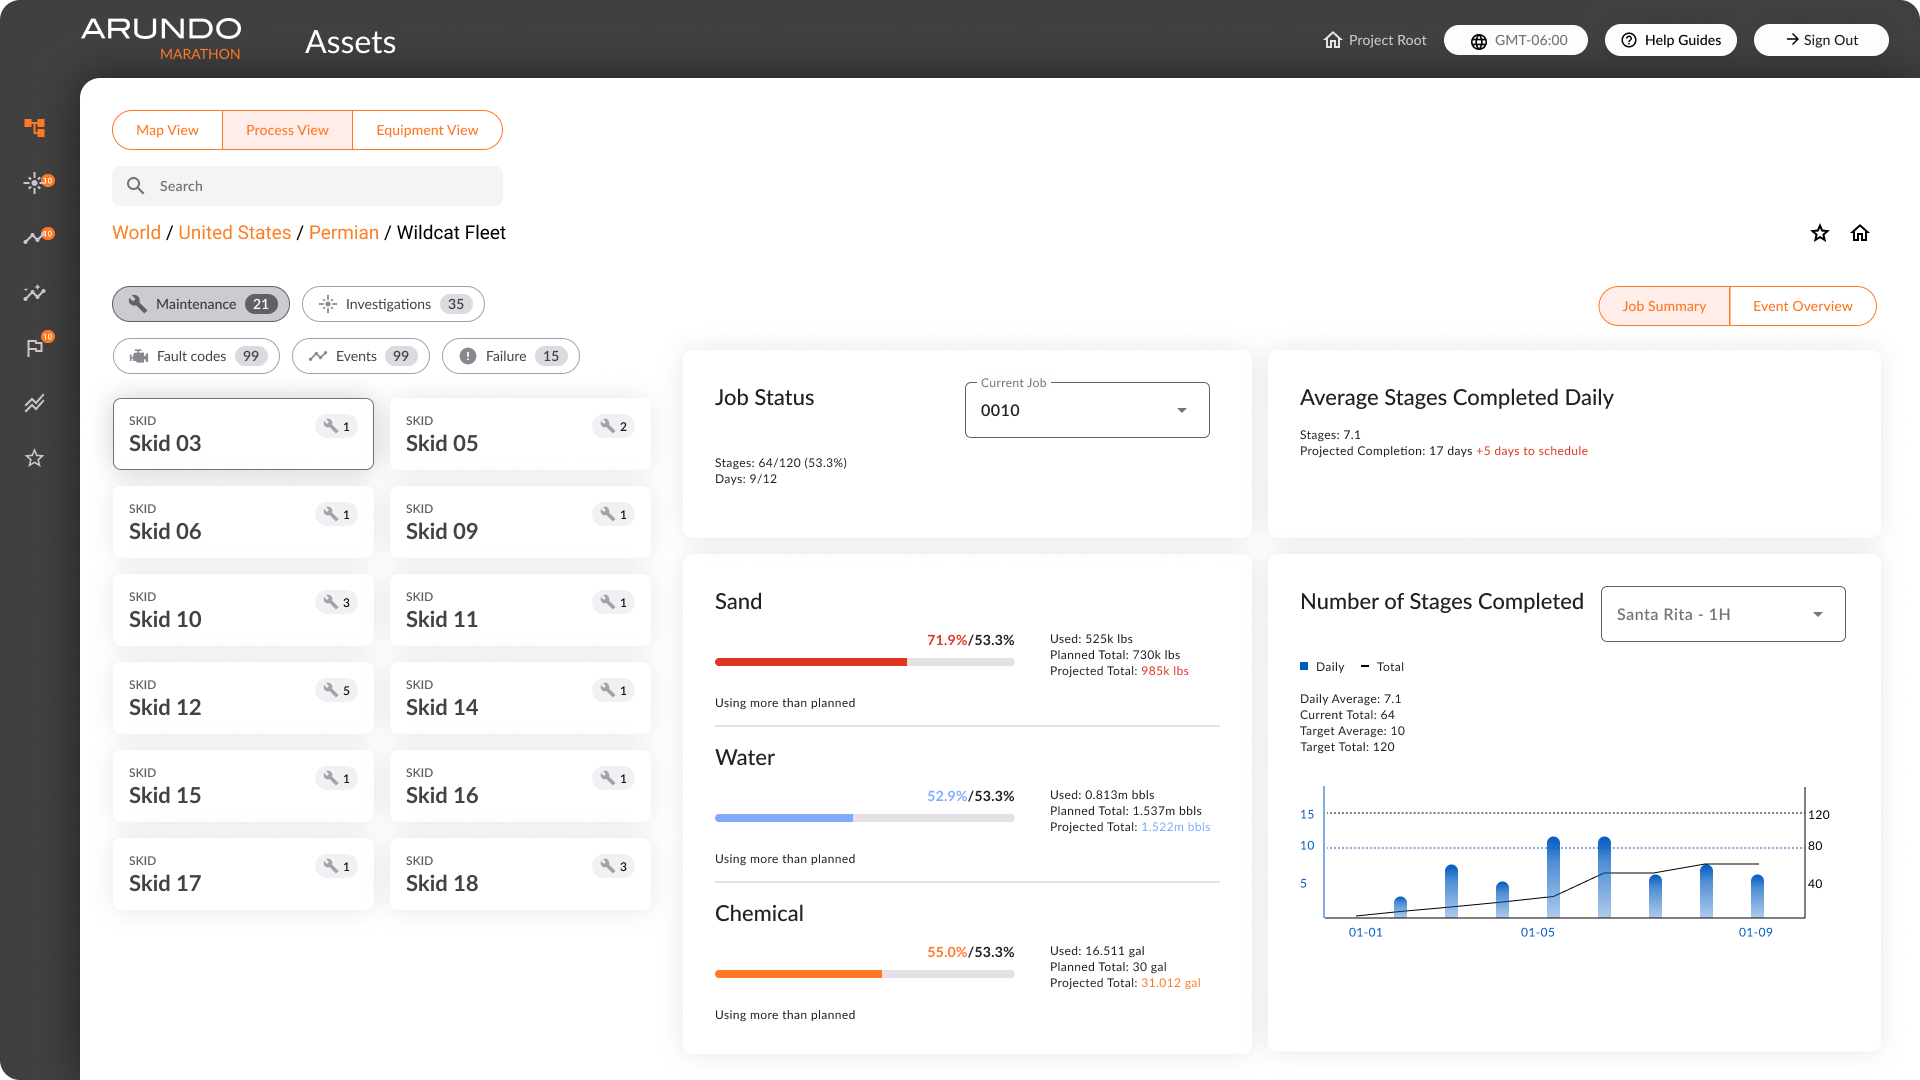This screenshot has width=1920, height=1080.
Task: Click the Sand usage progress bar
Action: tap(865, 662)
